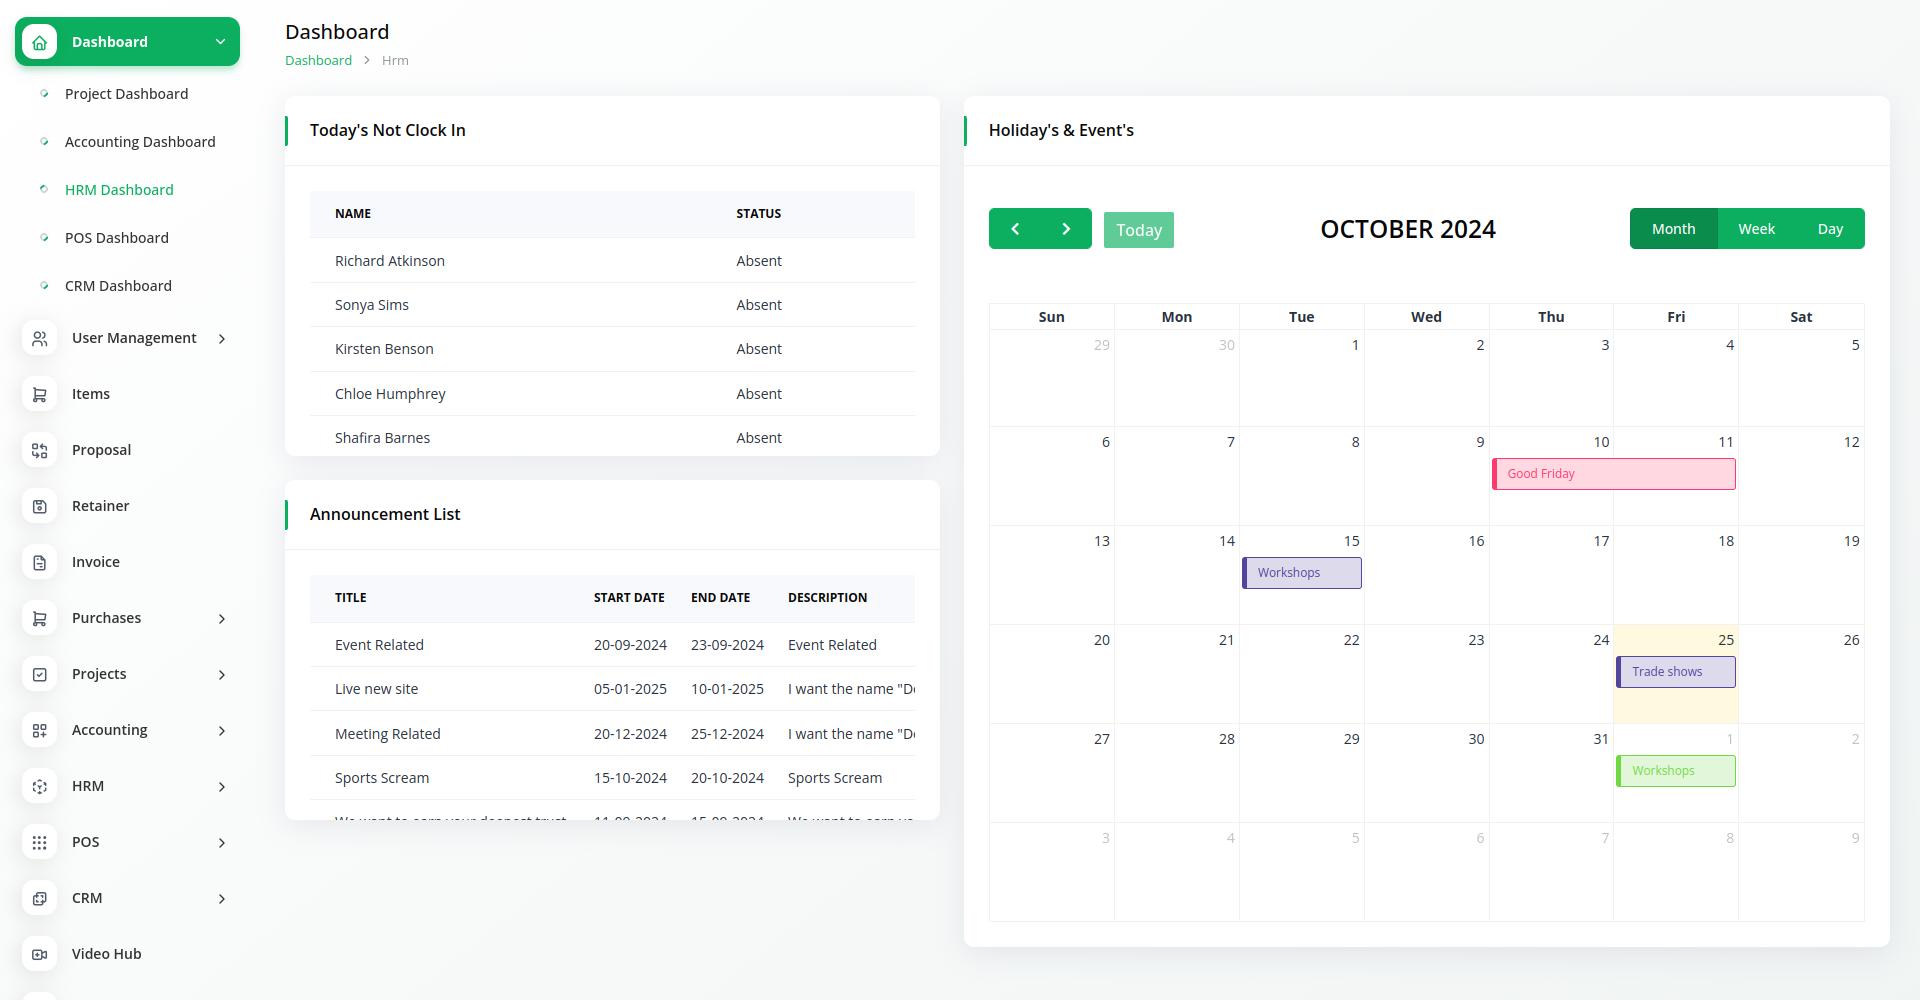Open the Invoice document icon
This screenshot has width=1920, height=1000.
39,563
